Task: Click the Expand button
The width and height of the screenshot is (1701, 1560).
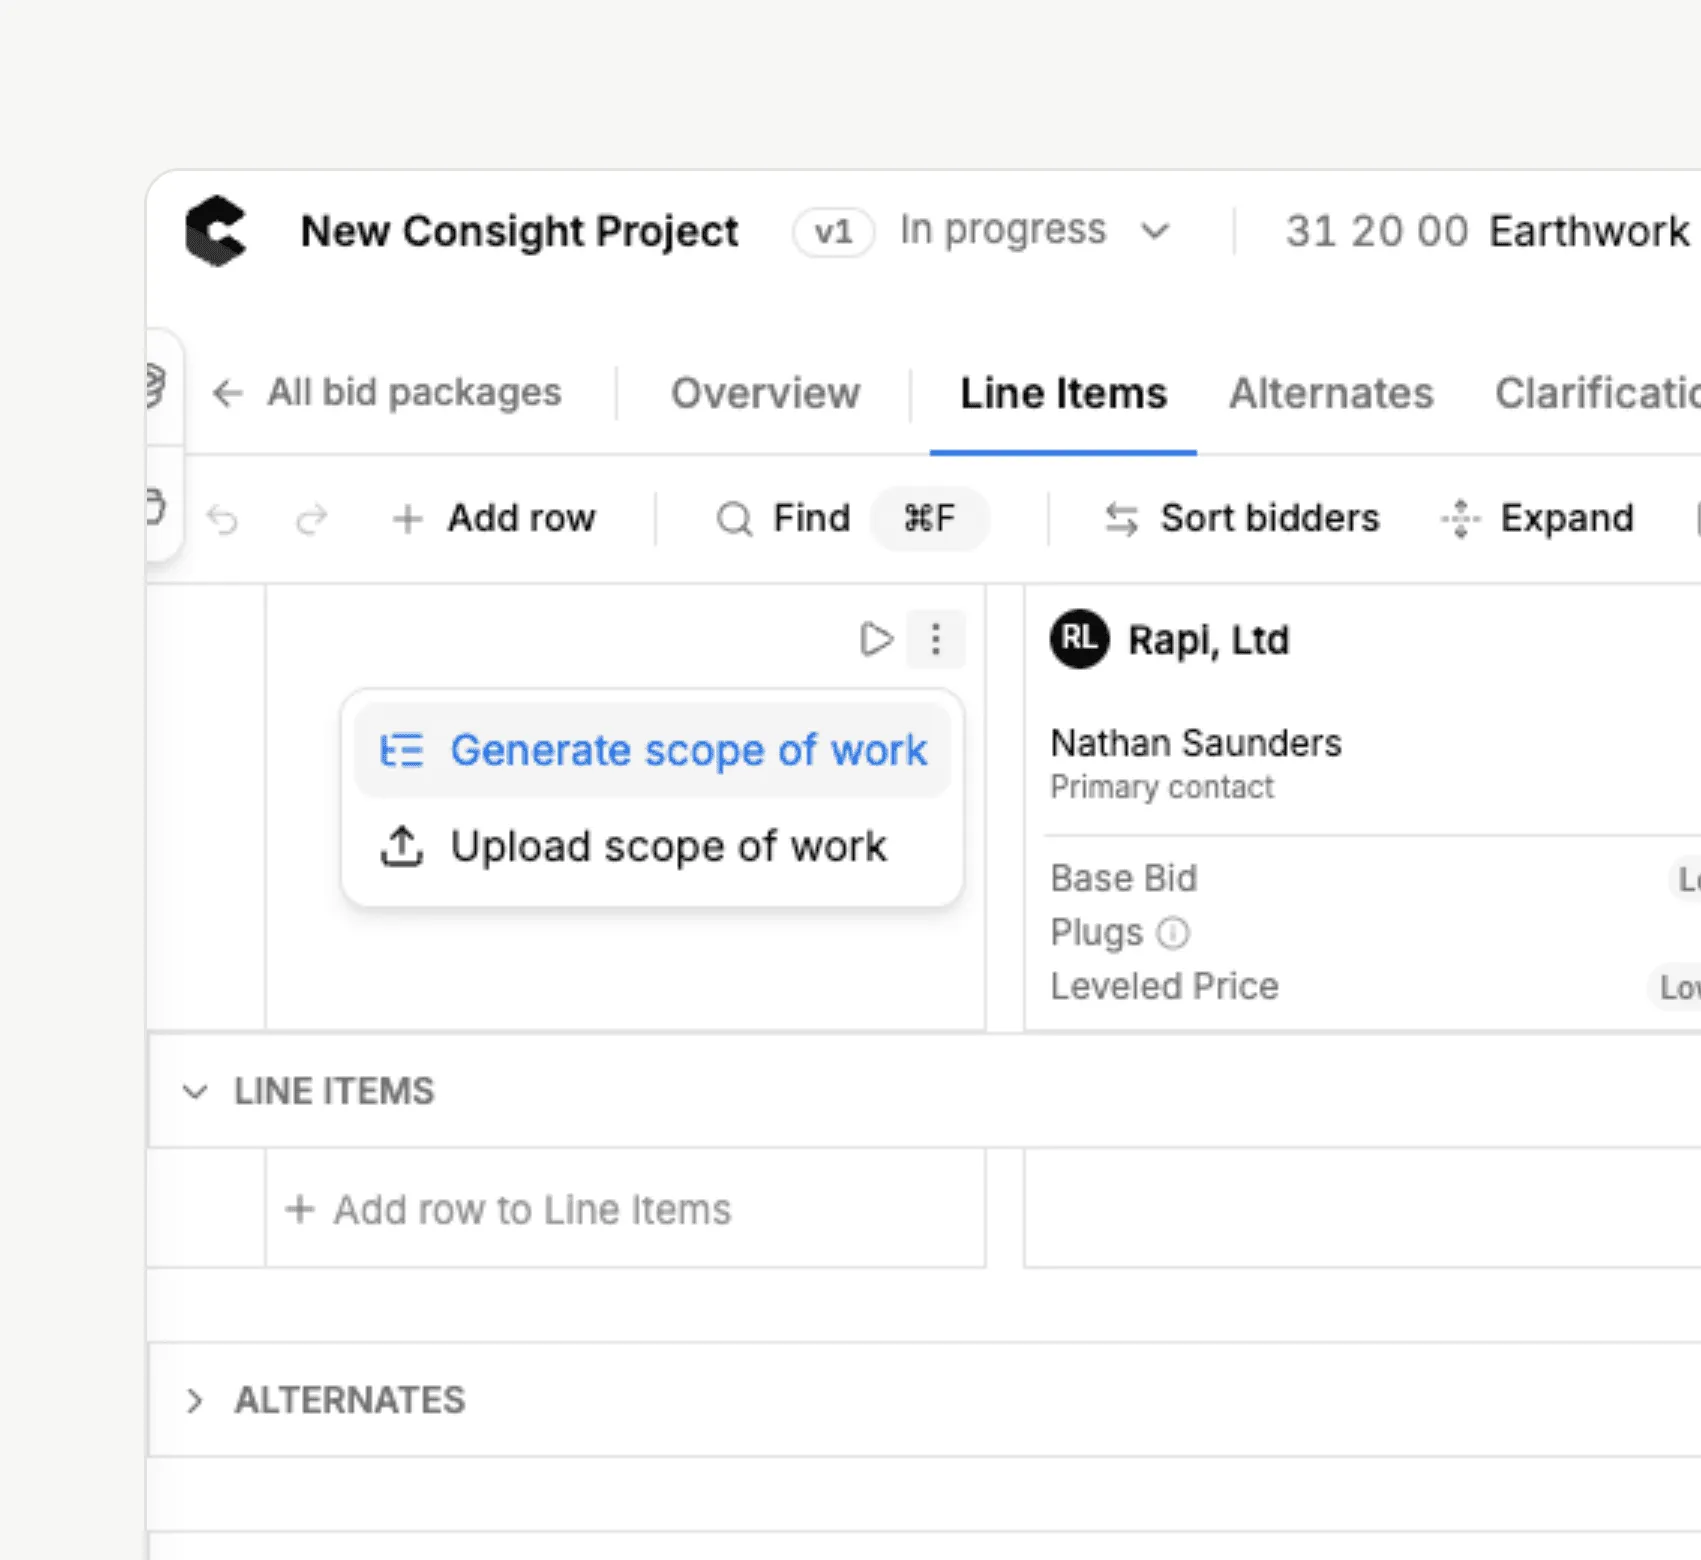Action: pos(1537,519)
